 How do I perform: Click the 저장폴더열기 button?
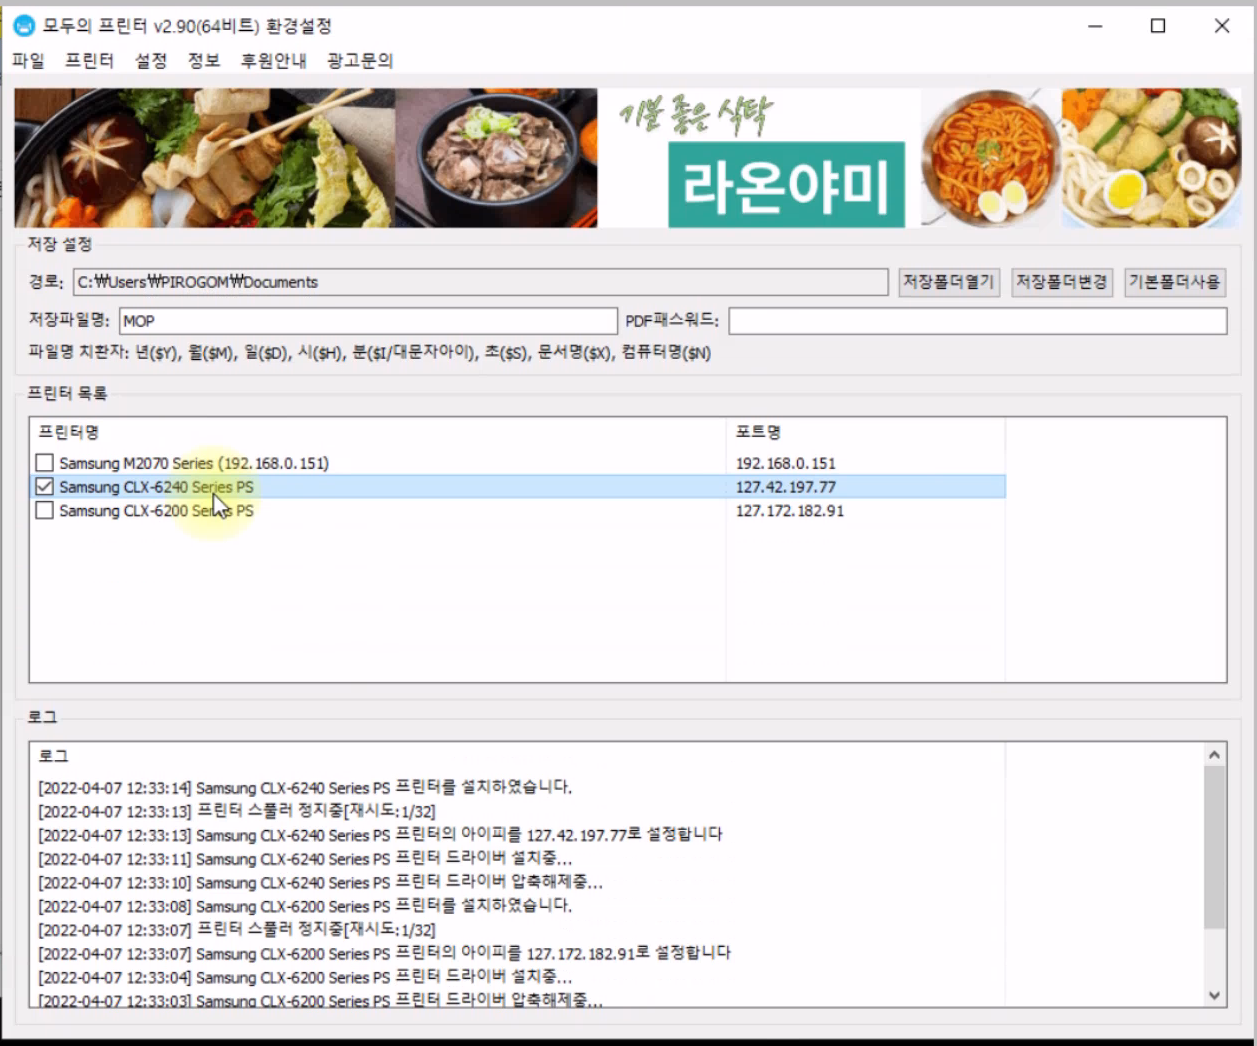coord(949,282)
